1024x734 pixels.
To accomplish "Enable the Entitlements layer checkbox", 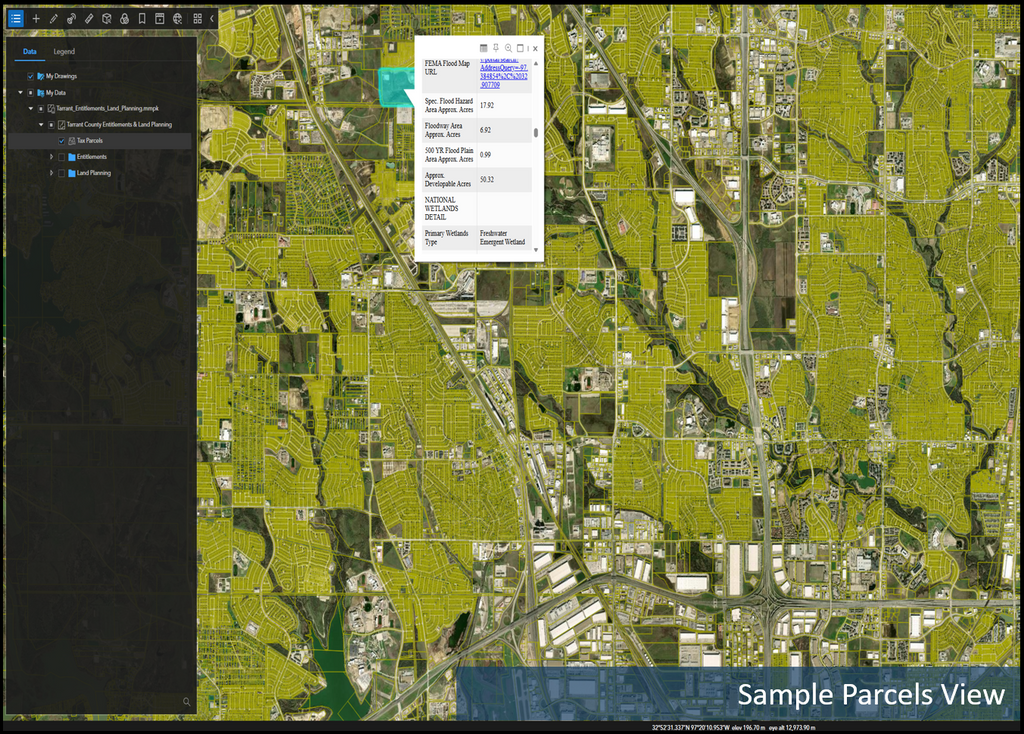I will [x=62, y=157].
